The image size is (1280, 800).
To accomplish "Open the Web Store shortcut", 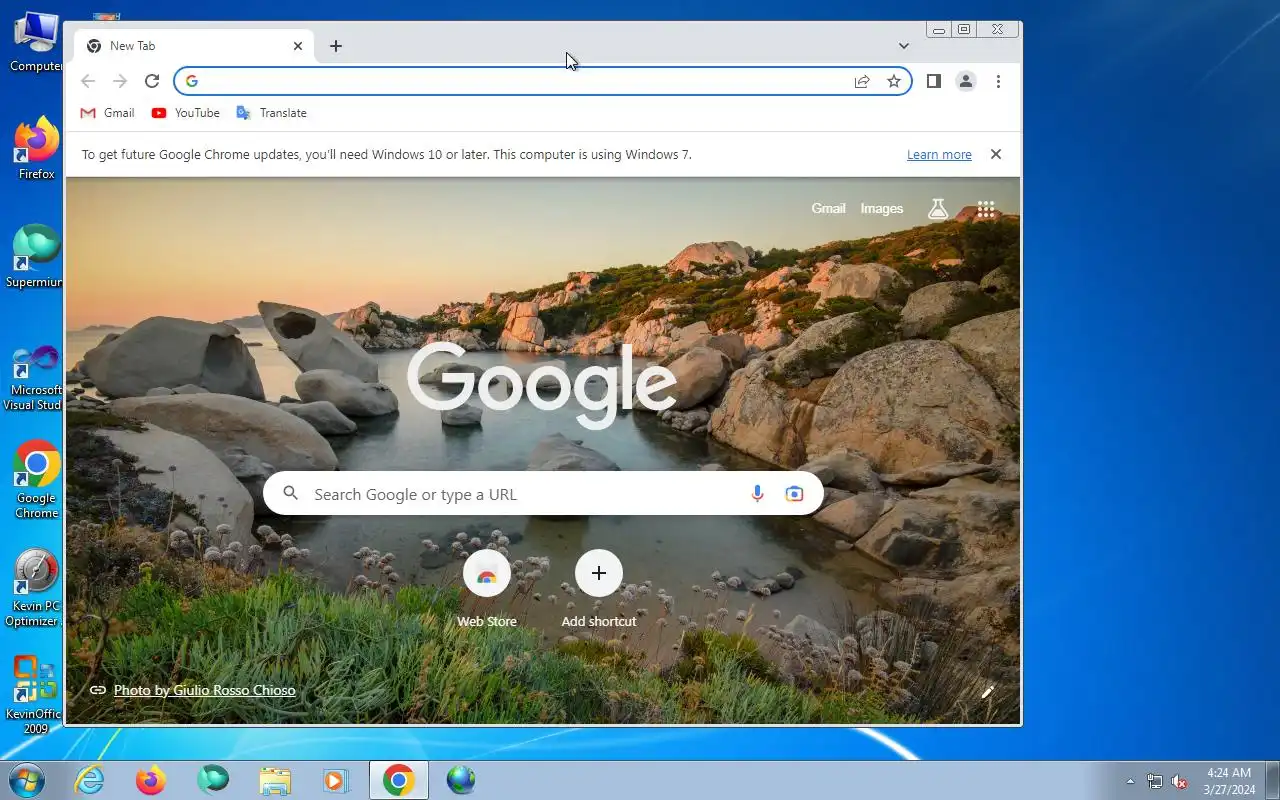I will 487,589.
